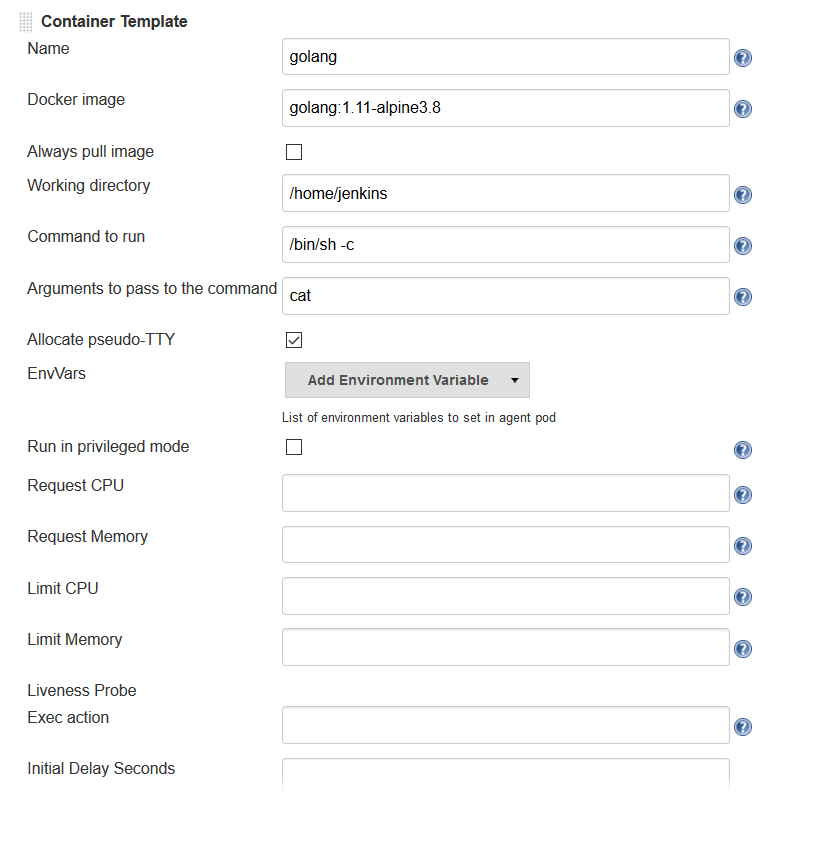Click help icon beside Command to run
The height and width of the screenshot is (842, 834).
[743, 246]
